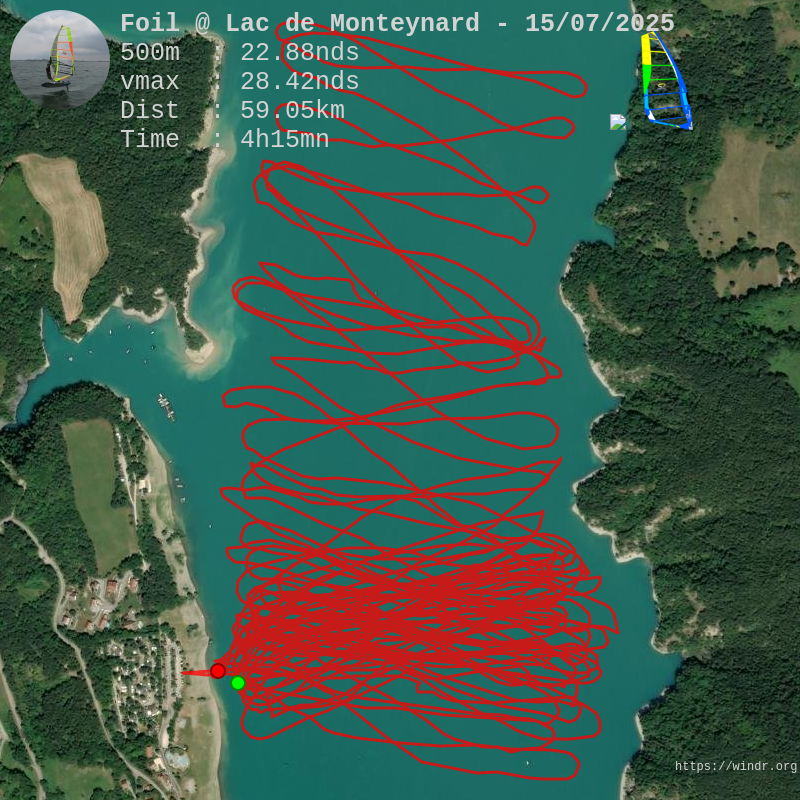Open the https://windr.org link

click(735, 767)
